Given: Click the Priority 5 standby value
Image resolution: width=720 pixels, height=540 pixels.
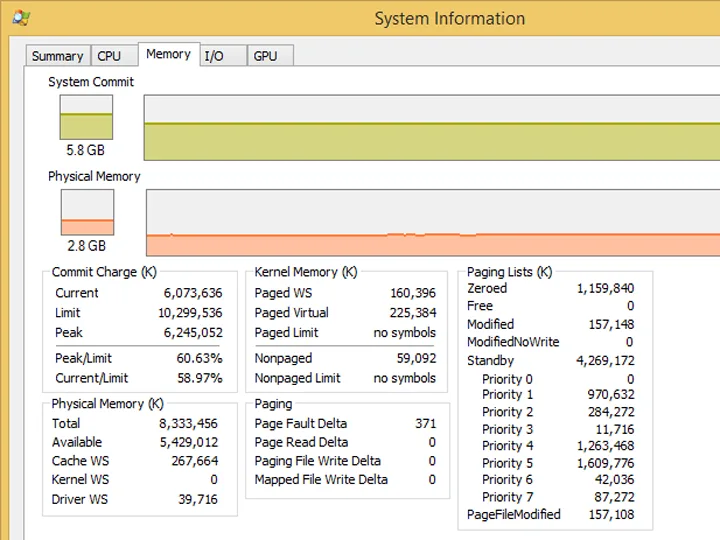Looking at the screenshot, I should pos(605,463).
